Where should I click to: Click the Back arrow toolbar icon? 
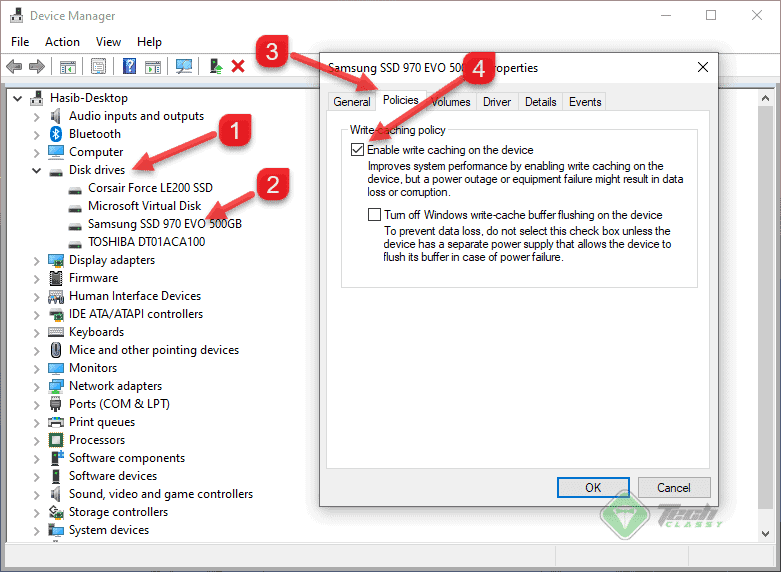click(x=14, y=66)
